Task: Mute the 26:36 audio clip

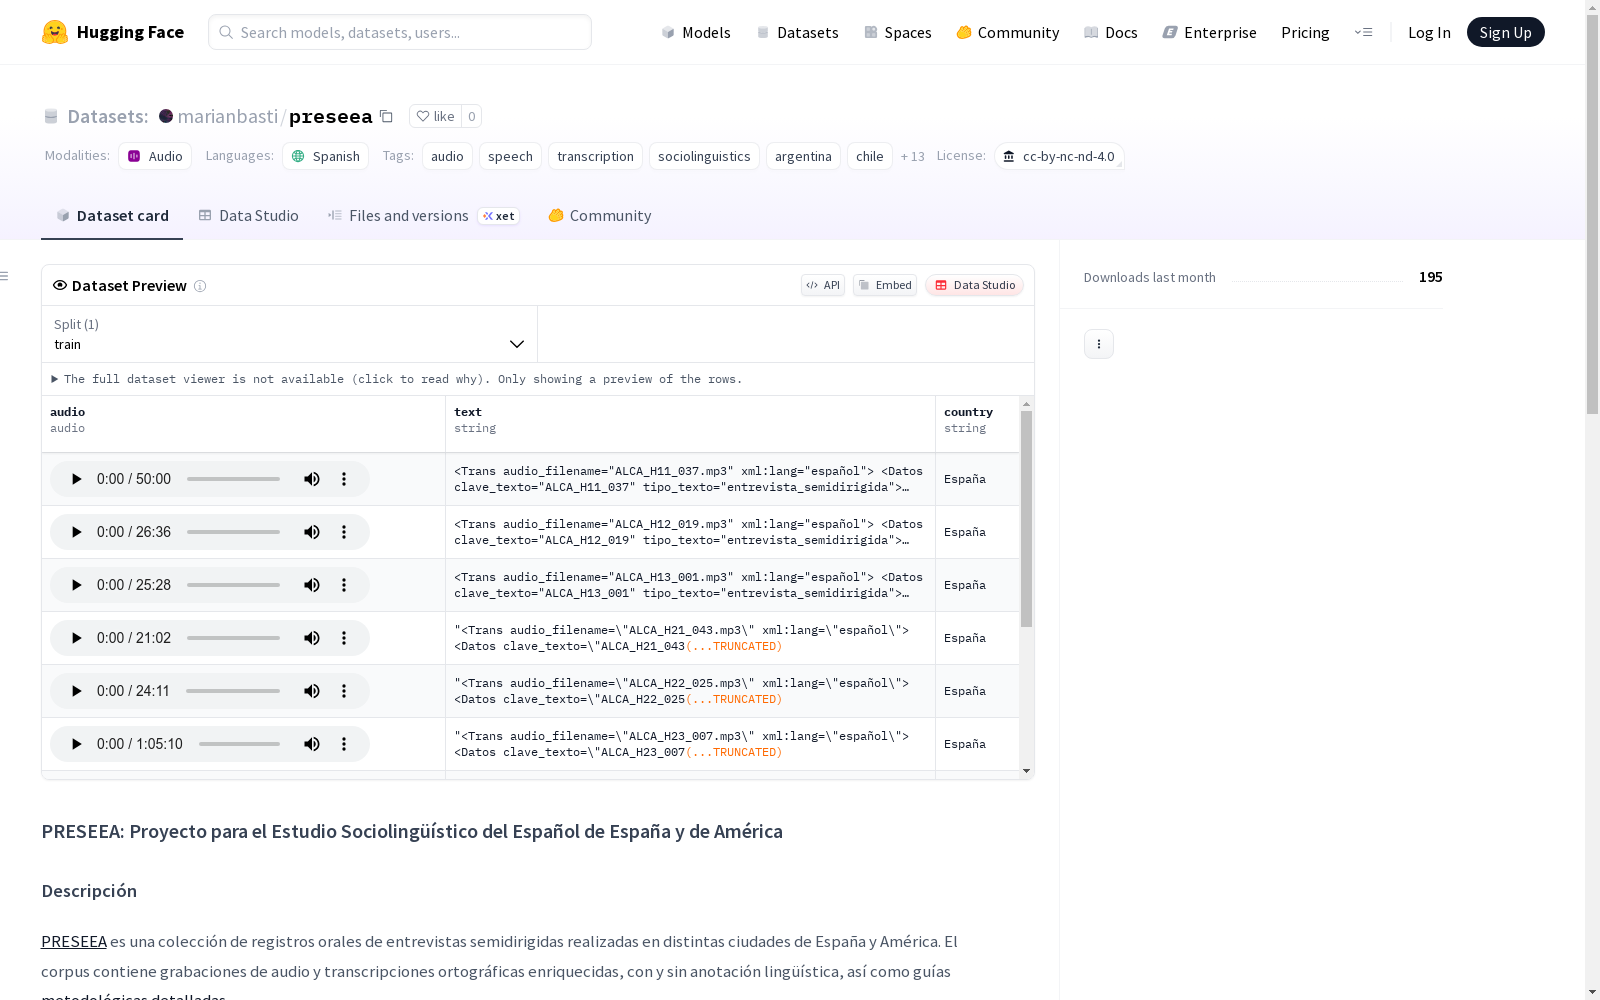Action: (312, 532)
